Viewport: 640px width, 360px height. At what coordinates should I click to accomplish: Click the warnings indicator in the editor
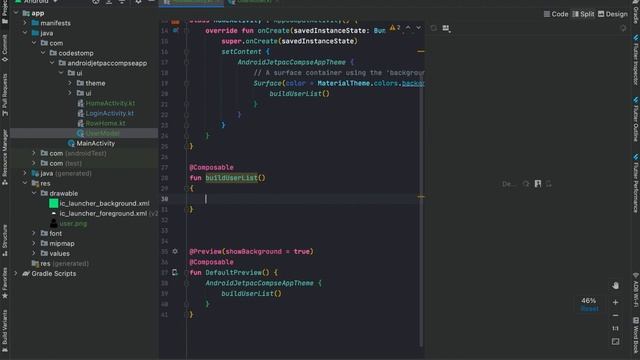point(395,28)
